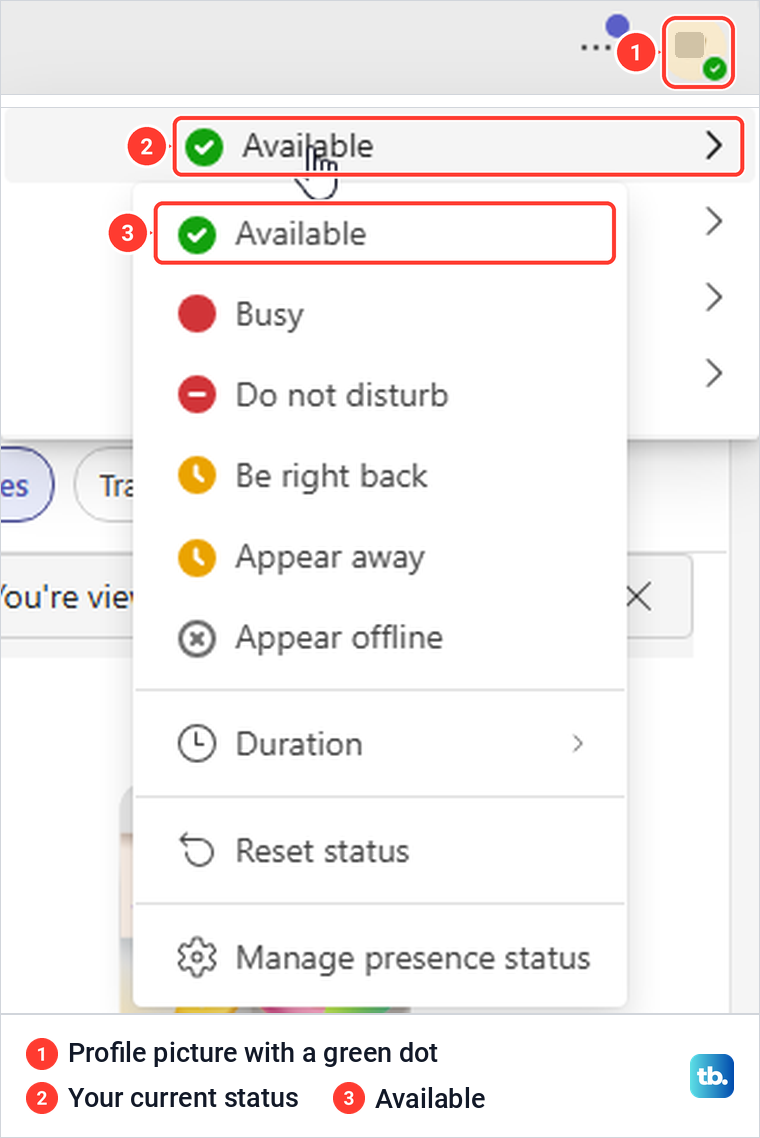Click the Duration clock icon
Image resolution: width=760 pixels, height=1138 pixels.
click(197, 744)
